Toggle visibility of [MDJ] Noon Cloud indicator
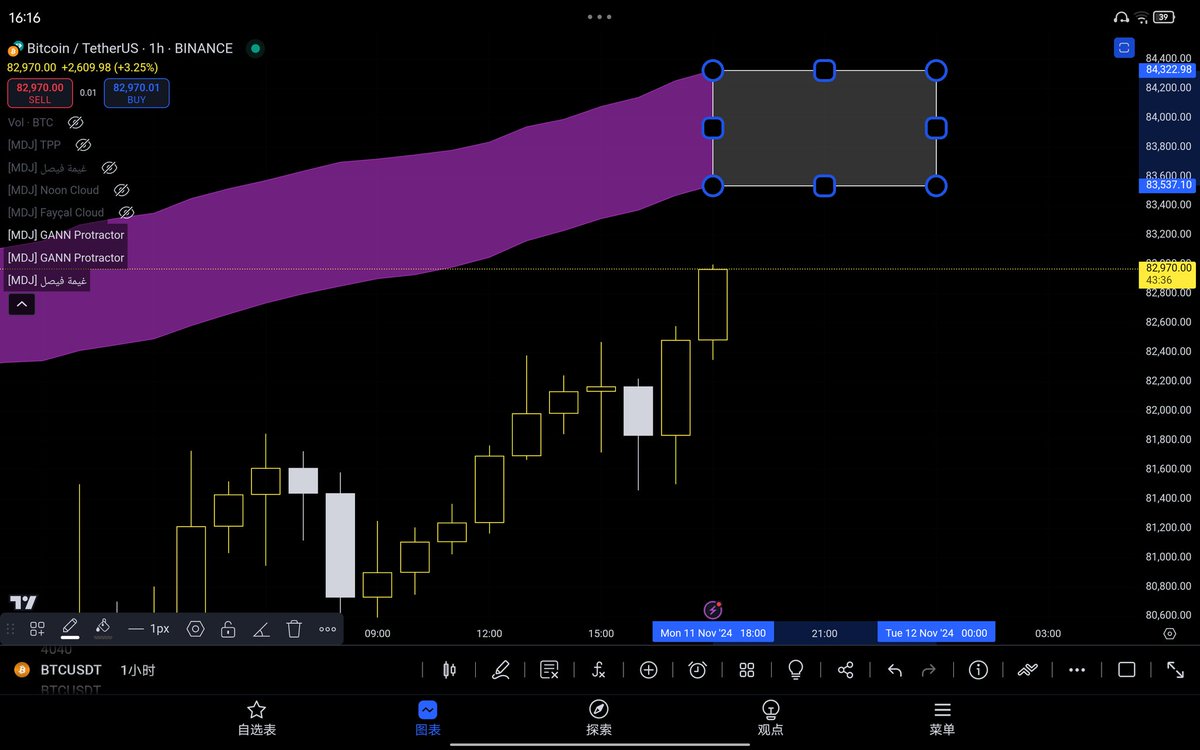The image size is (1200, 750). pos(121,190)
